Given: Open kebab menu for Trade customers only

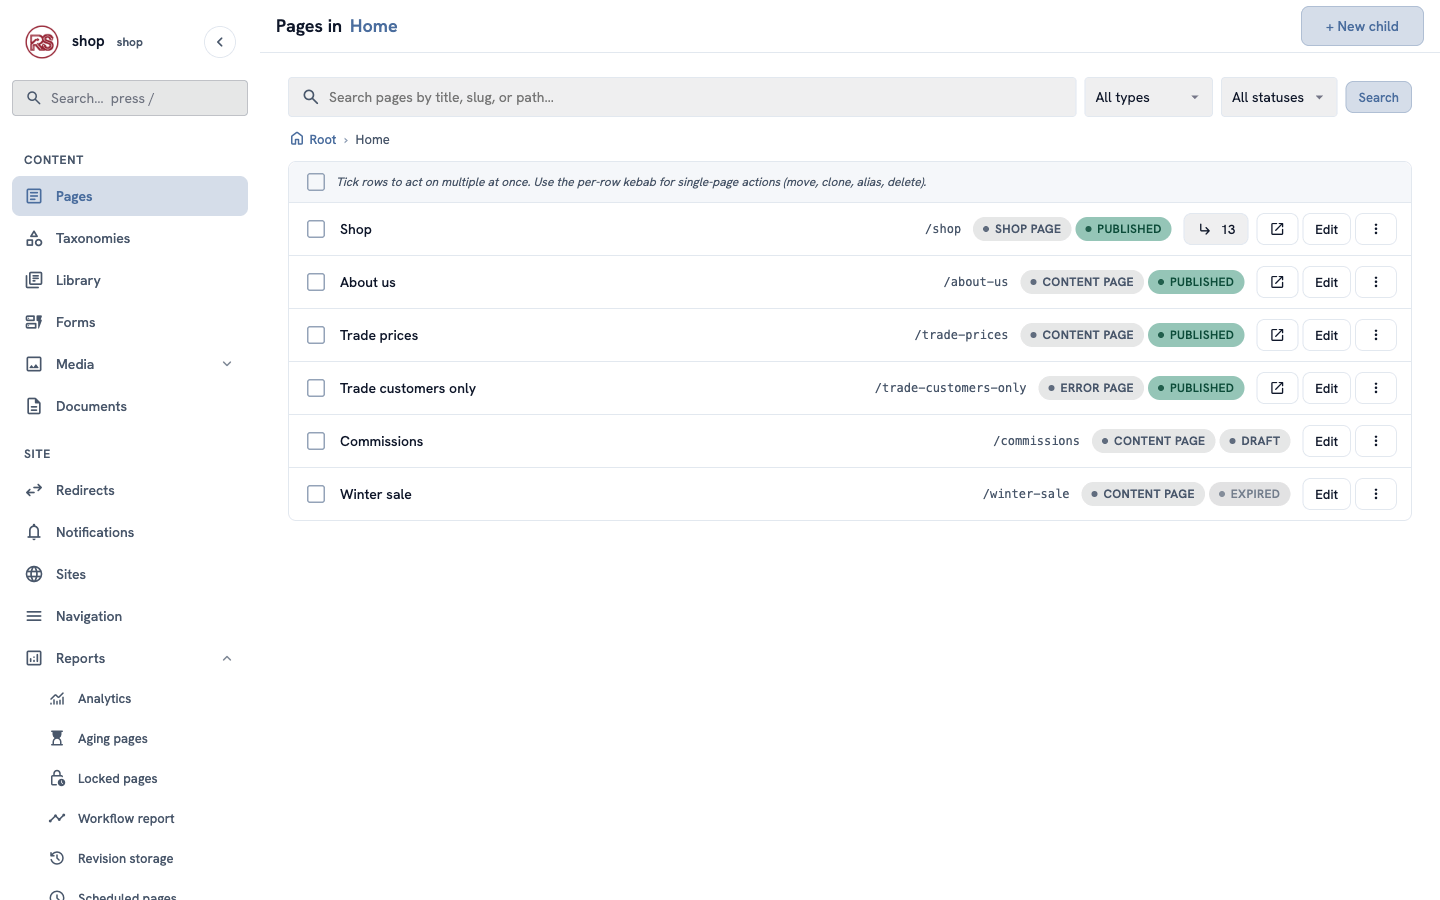Looking at the screenshot, I should (x=1376, y=388).
